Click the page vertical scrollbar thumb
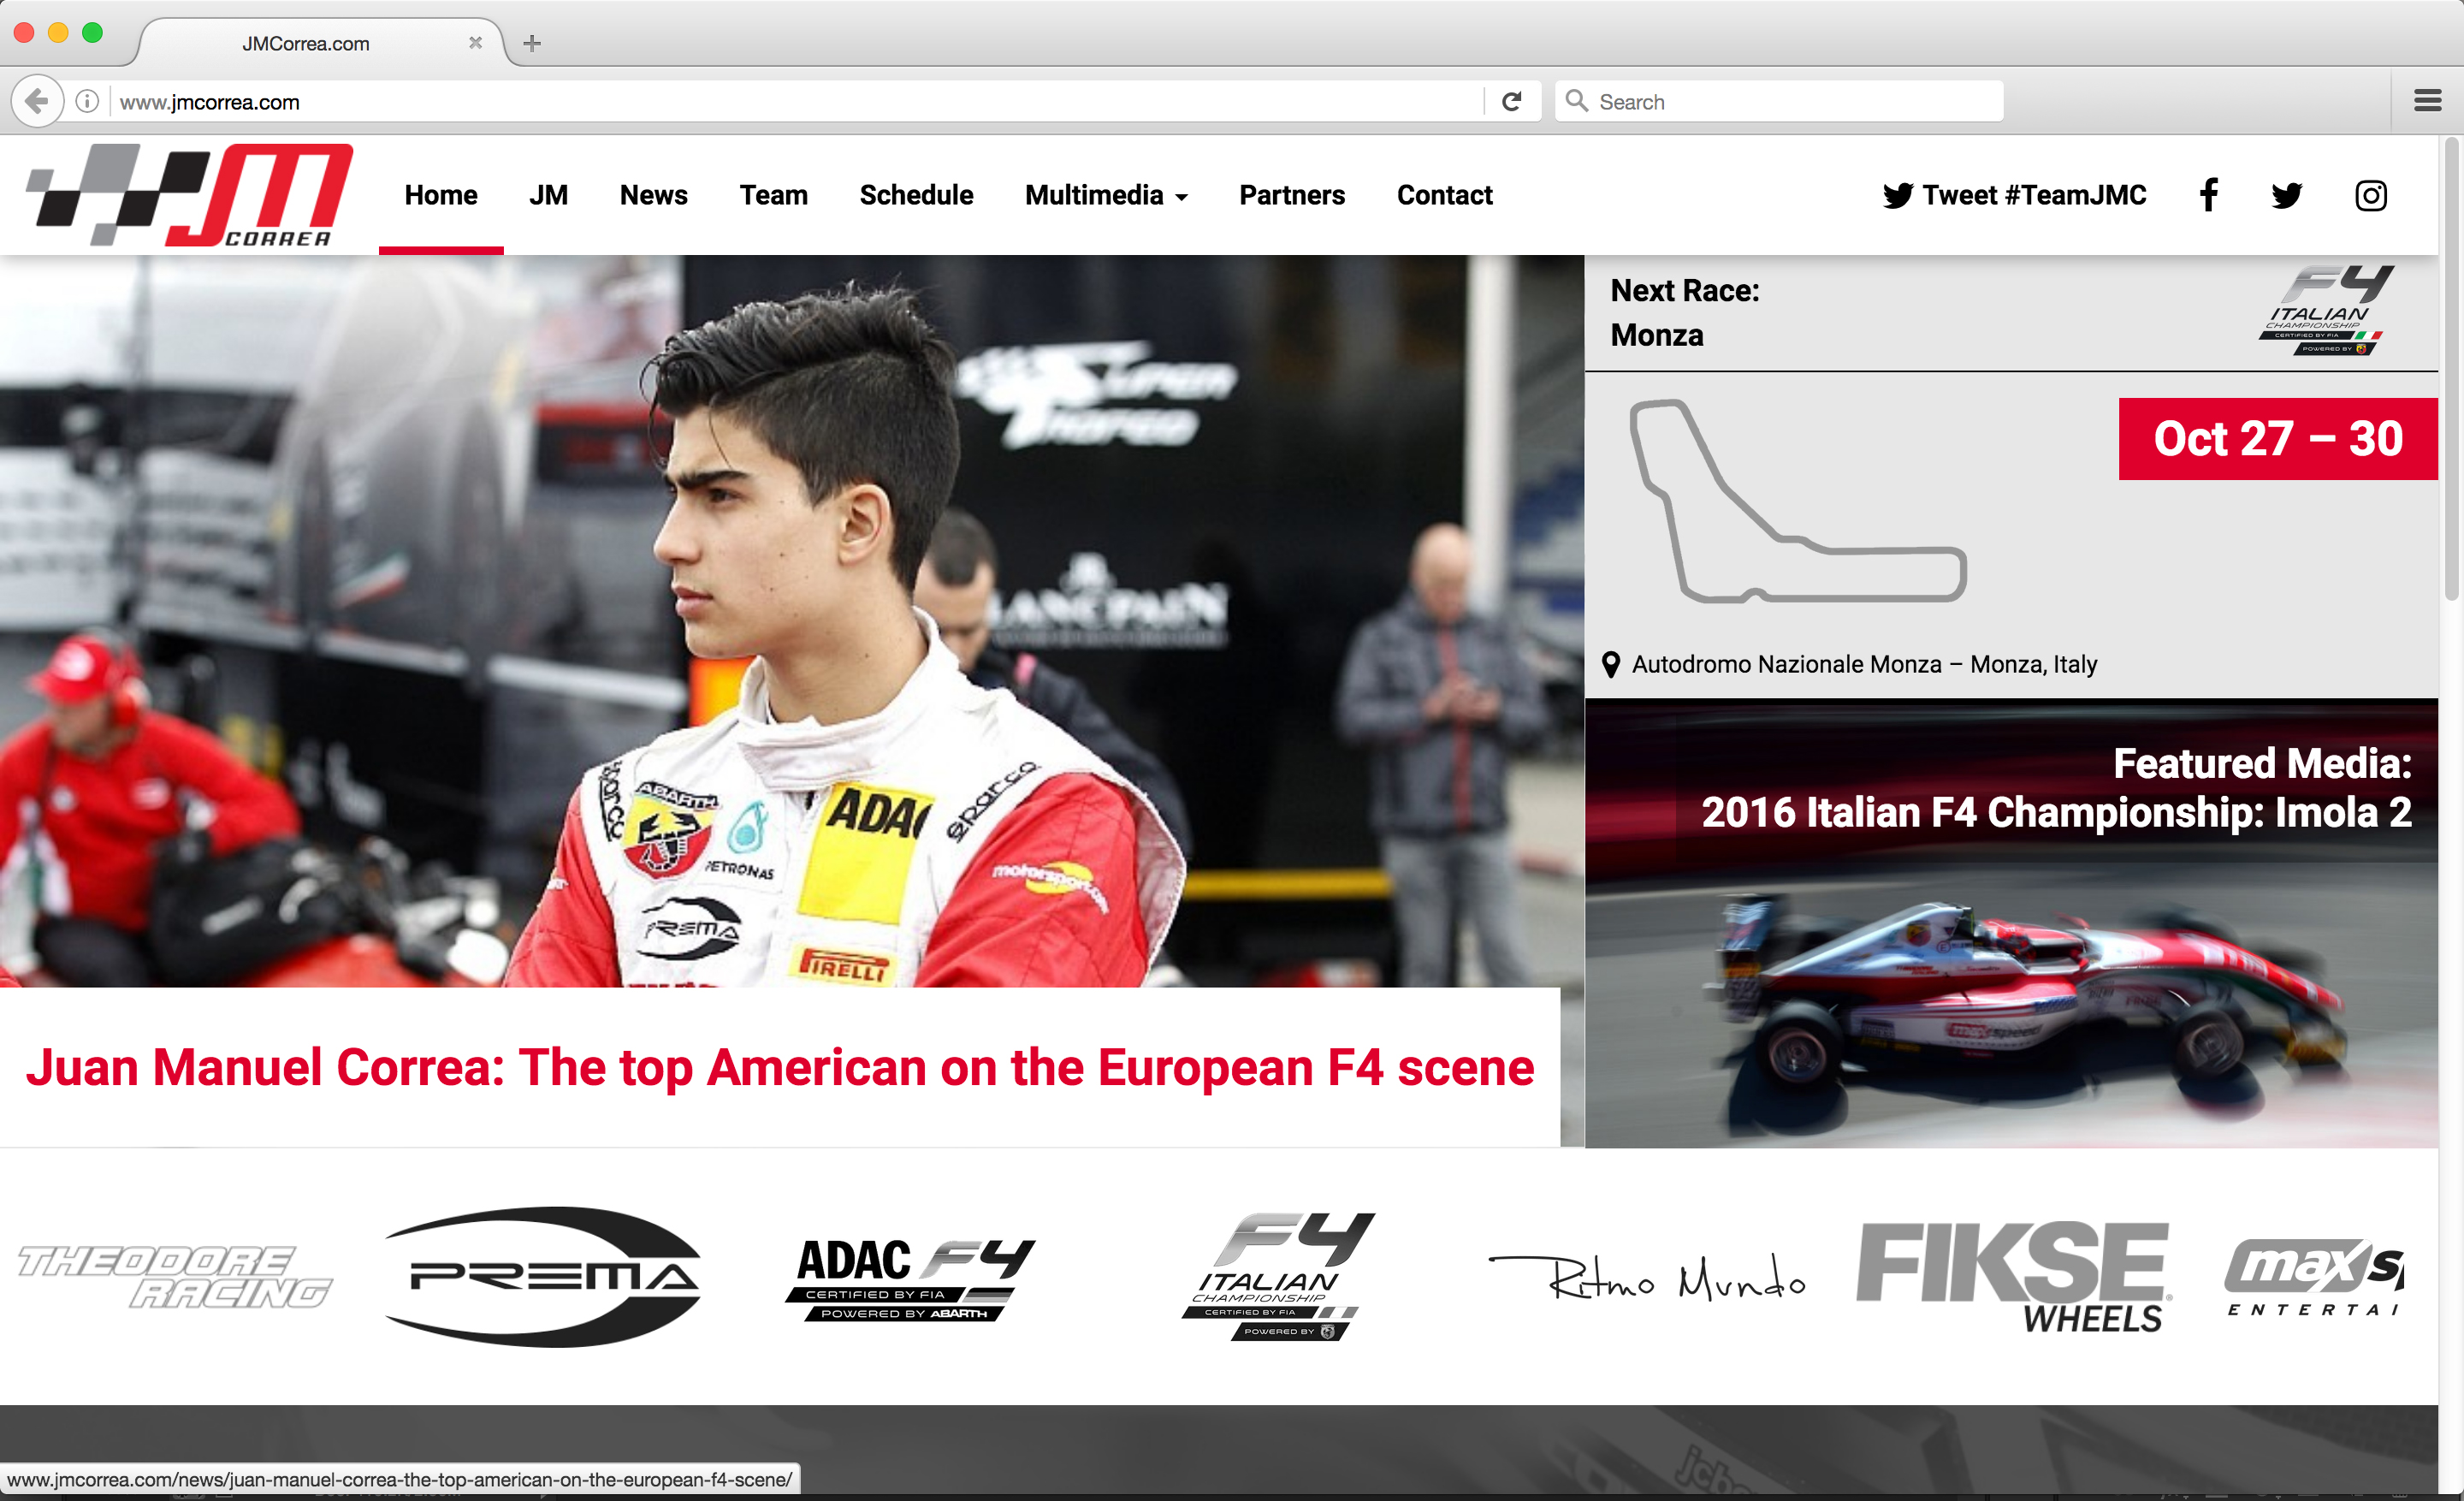Viewport: 2464px width, 1501px height. 2451,370
